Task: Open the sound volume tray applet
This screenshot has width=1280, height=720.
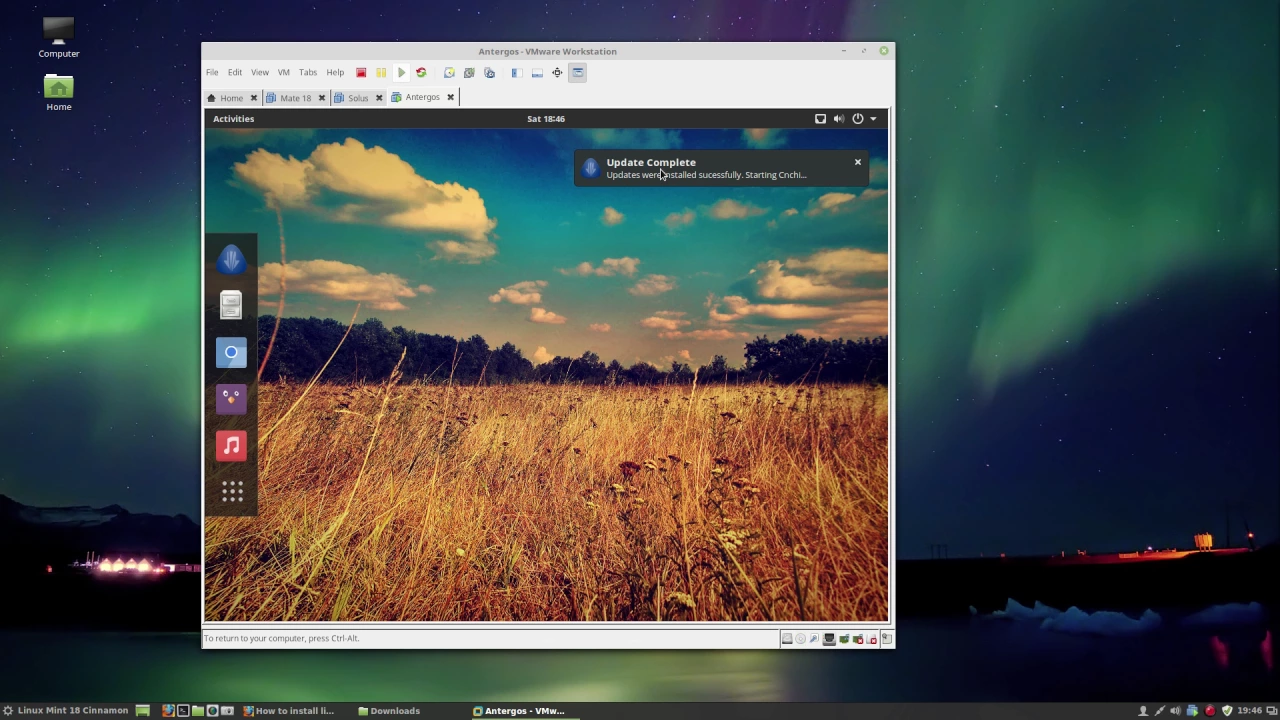Action: [1176, 711]
